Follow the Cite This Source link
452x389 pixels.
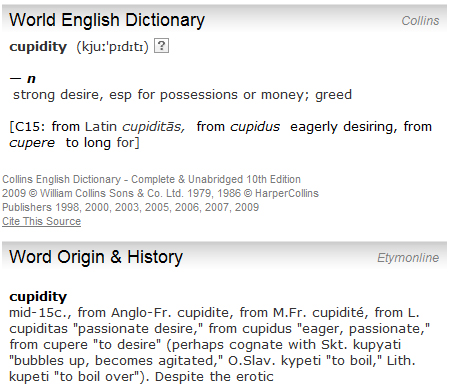[x=41, y=221]
